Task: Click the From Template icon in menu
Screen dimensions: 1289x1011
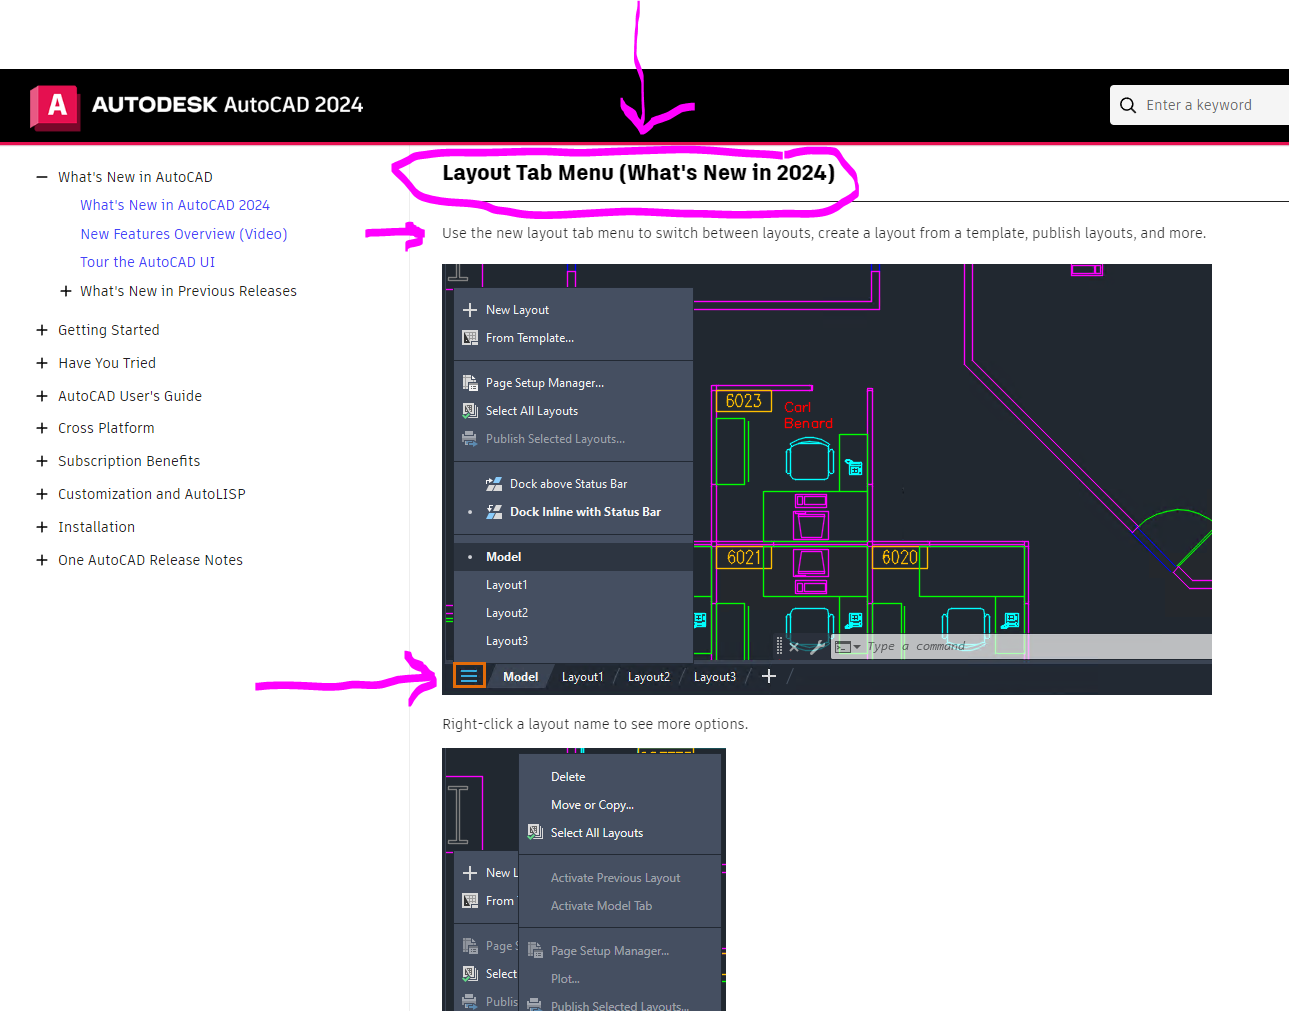Action: coord(470,338)
